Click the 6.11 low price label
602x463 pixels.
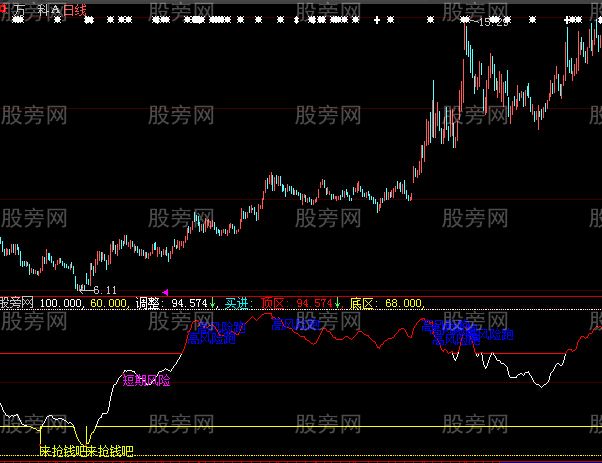(x=106, y=289)
